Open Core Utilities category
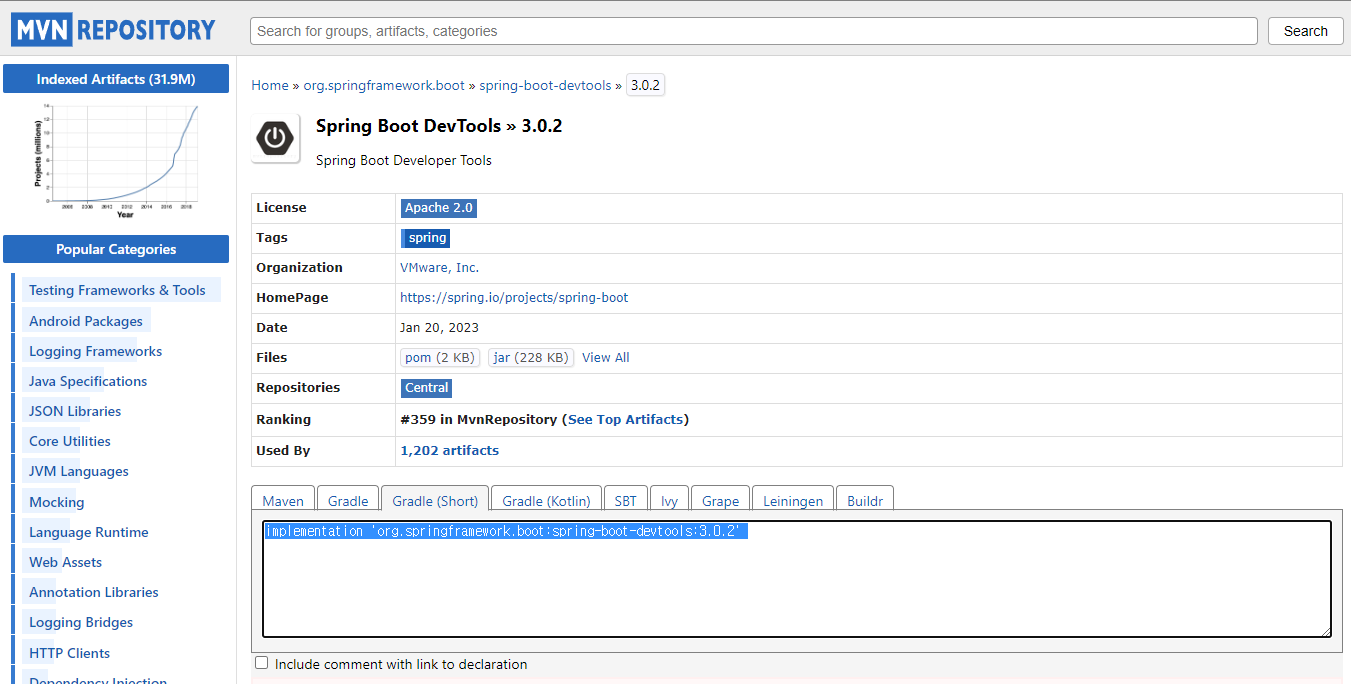The image size is (1351, 684). click(x=70, y=441)
